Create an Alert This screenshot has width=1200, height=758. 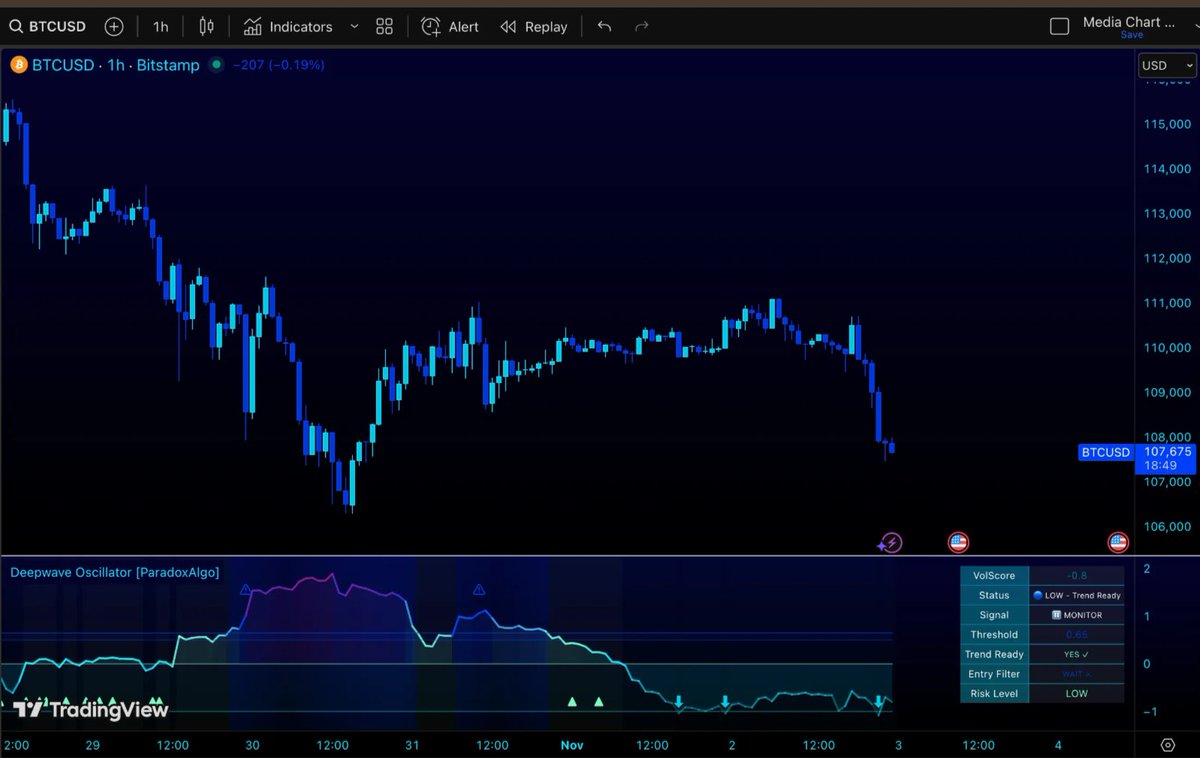450,27
